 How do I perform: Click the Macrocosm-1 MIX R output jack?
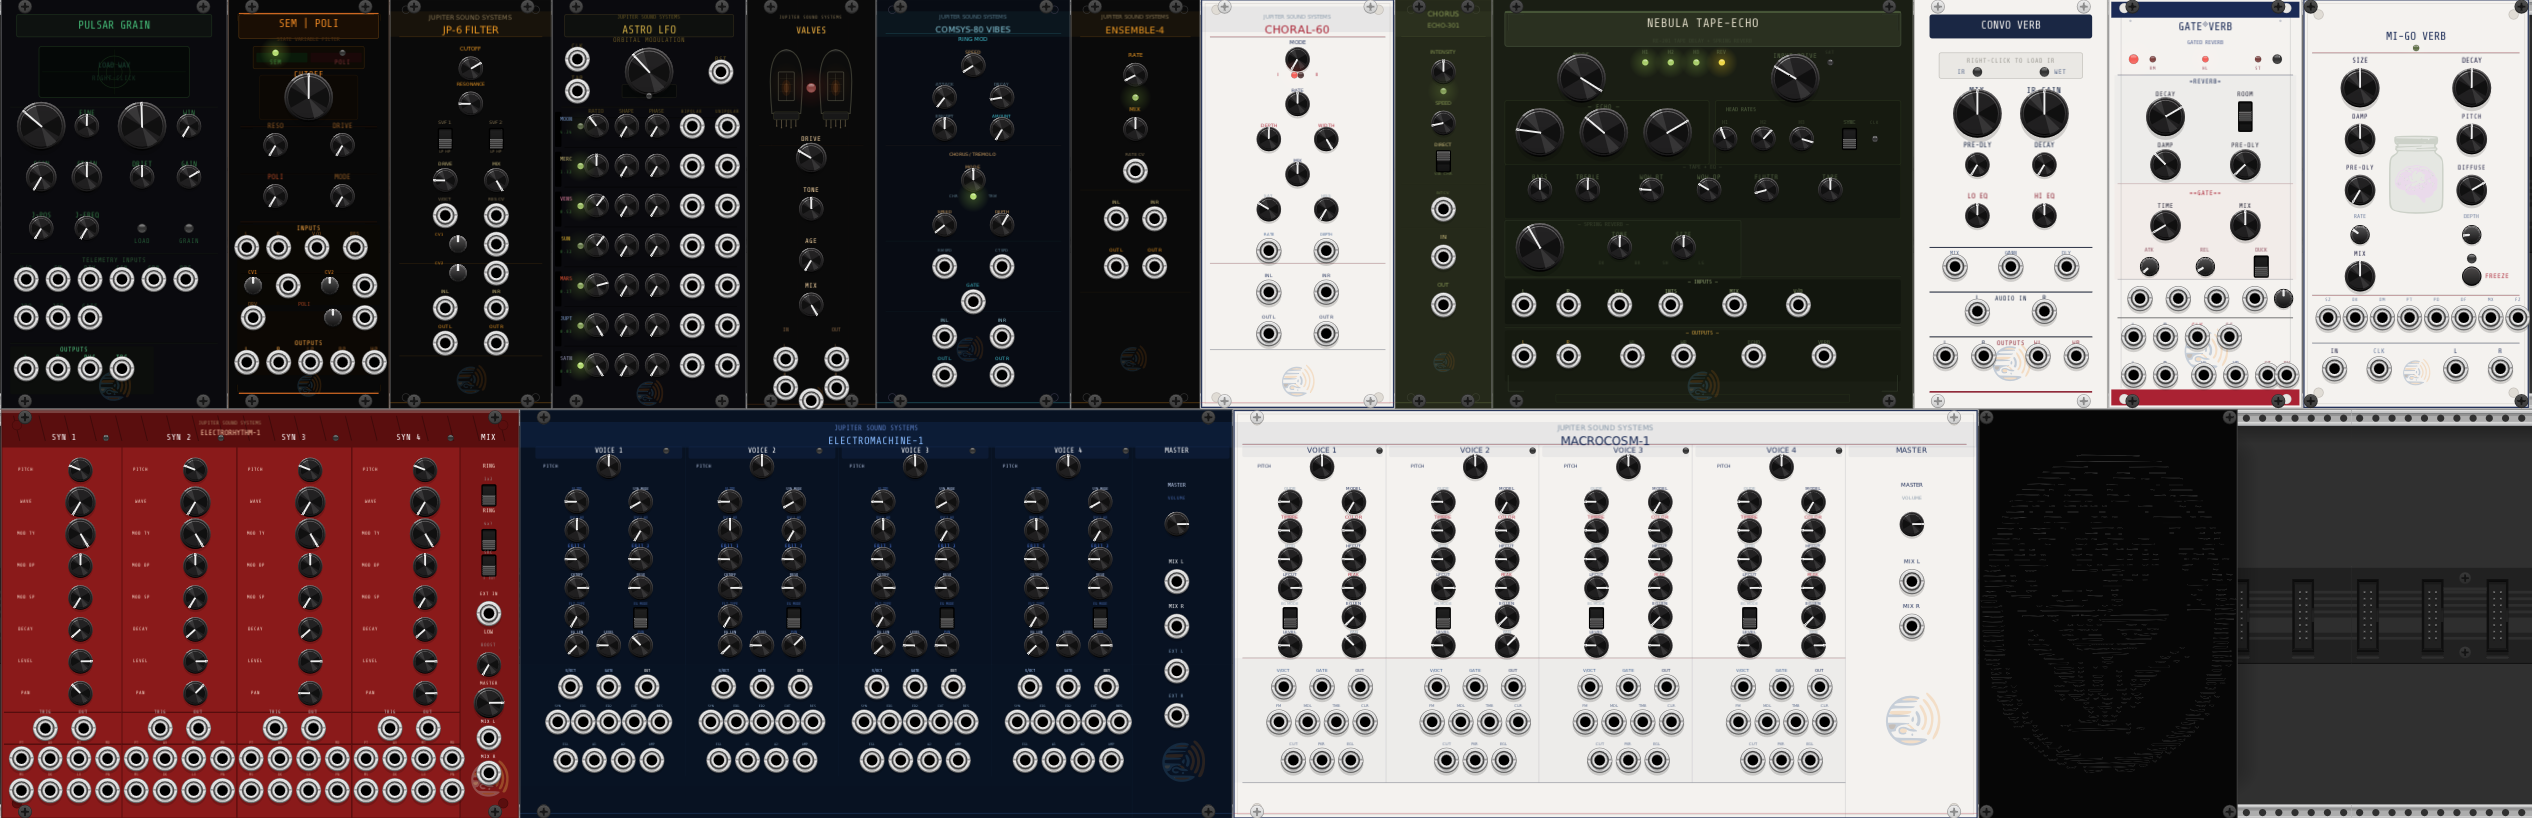(1911, 627)
